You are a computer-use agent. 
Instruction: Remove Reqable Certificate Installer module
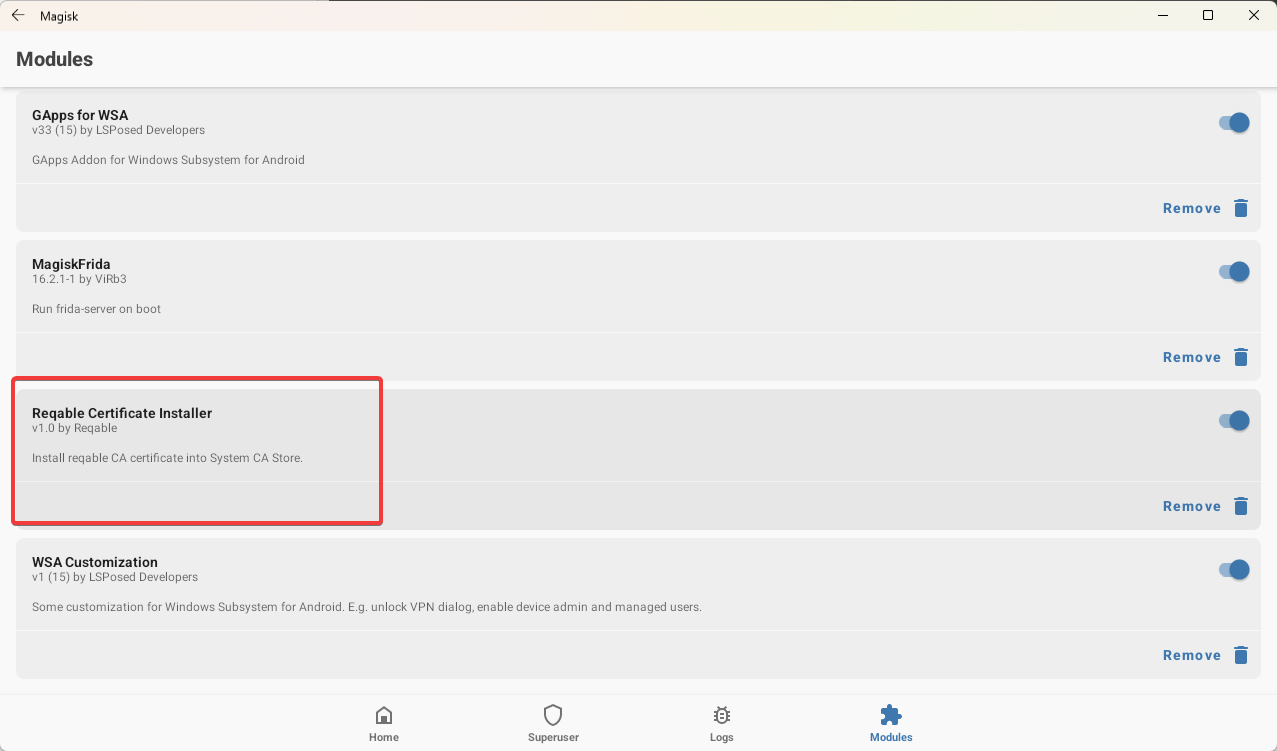pos(1192,506)
